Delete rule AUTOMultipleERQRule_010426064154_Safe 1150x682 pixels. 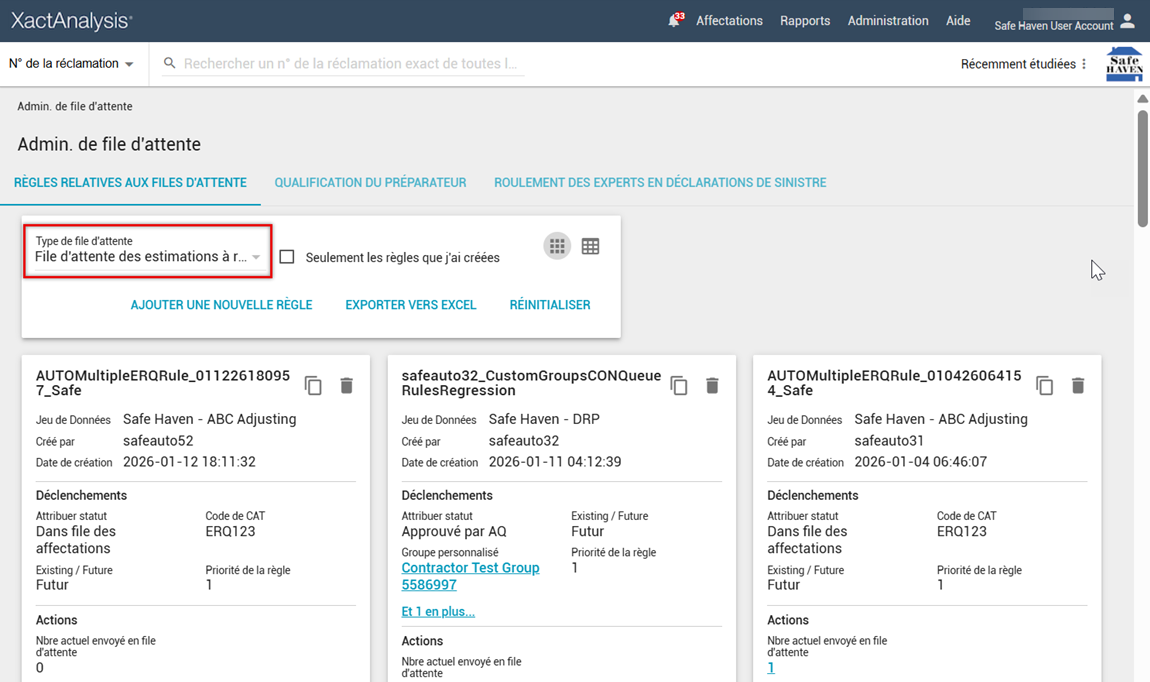click(x=1077, y=385)
